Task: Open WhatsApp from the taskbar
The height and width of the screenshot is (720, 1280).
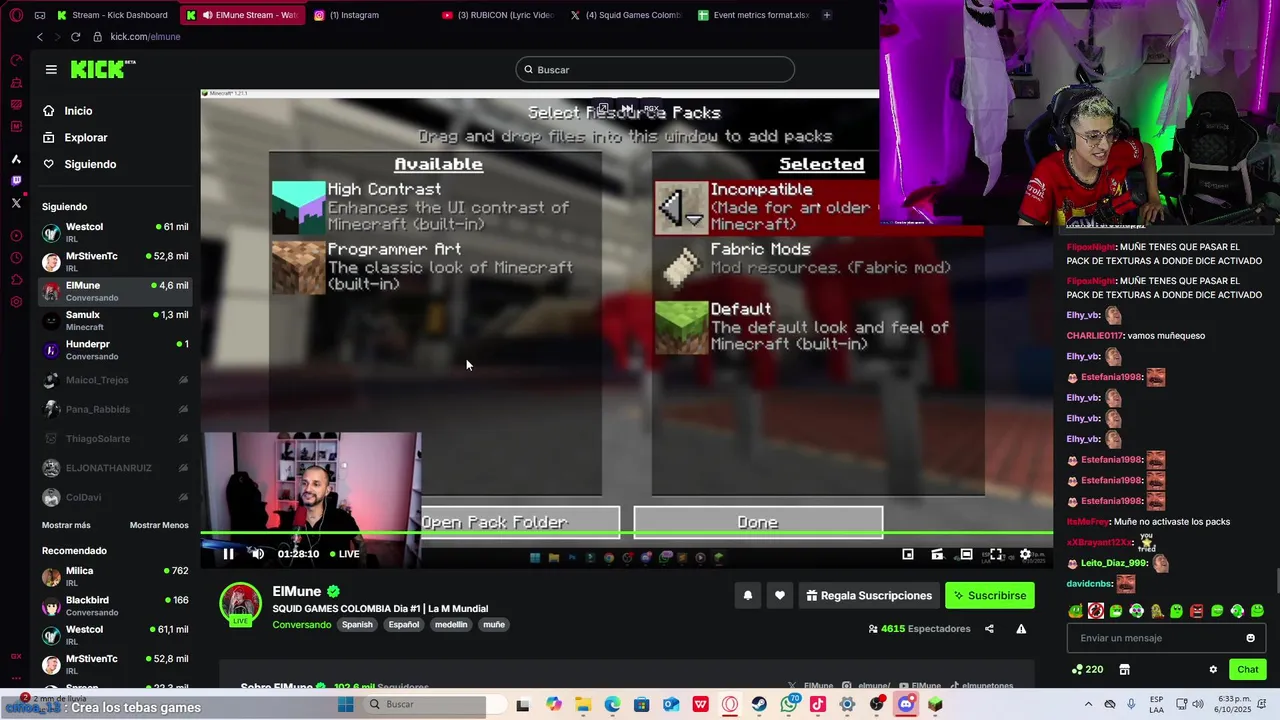Action: click(789, 704)
